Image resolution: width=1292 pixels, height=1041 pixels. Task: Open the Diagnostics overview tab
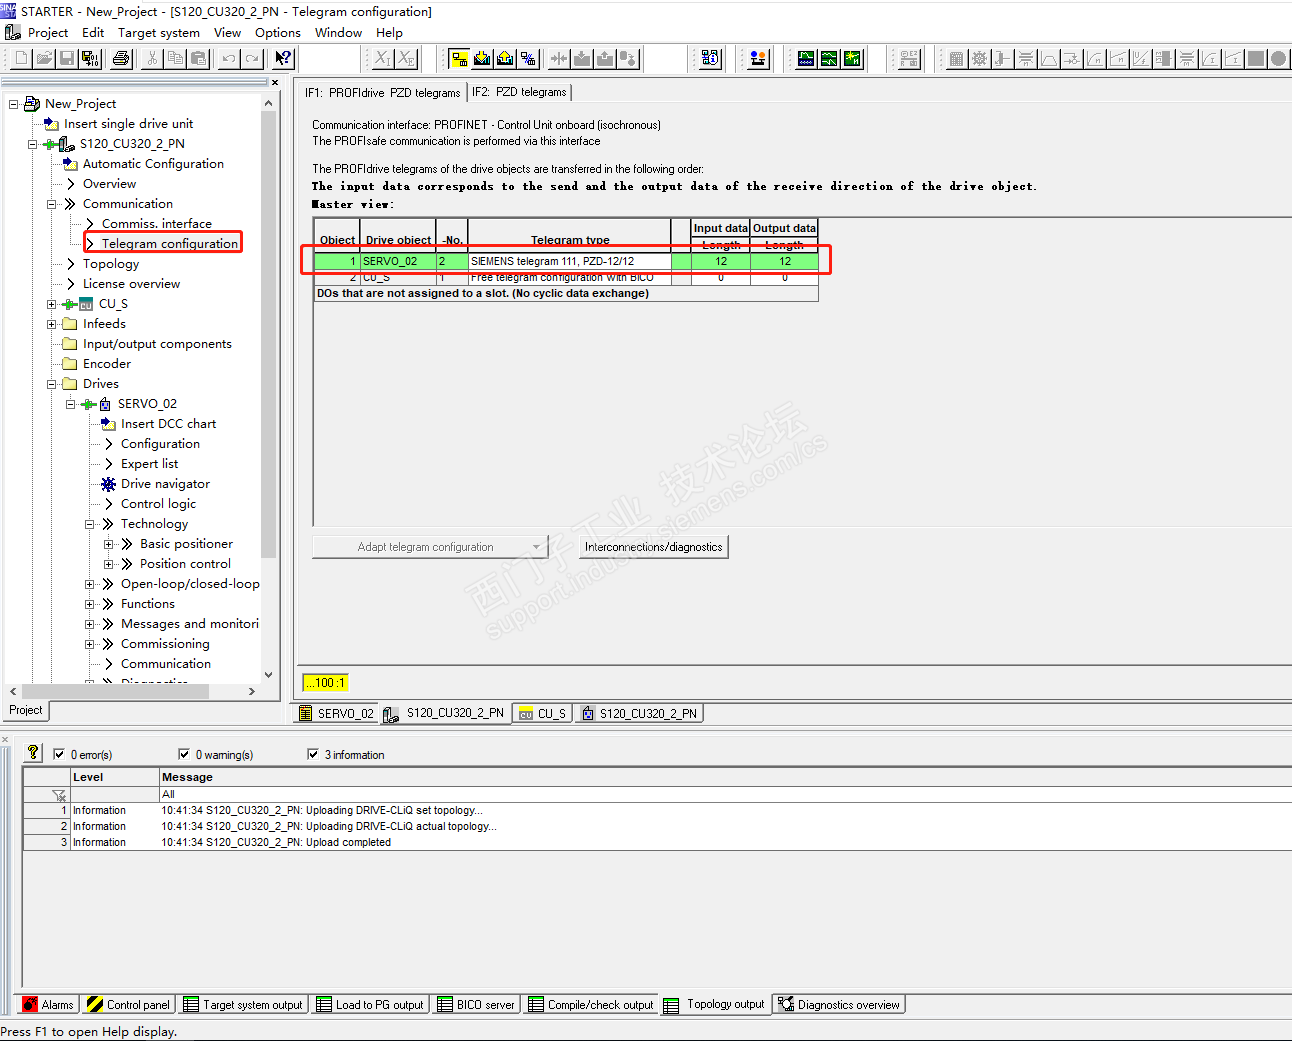(x=840, y=1005)
